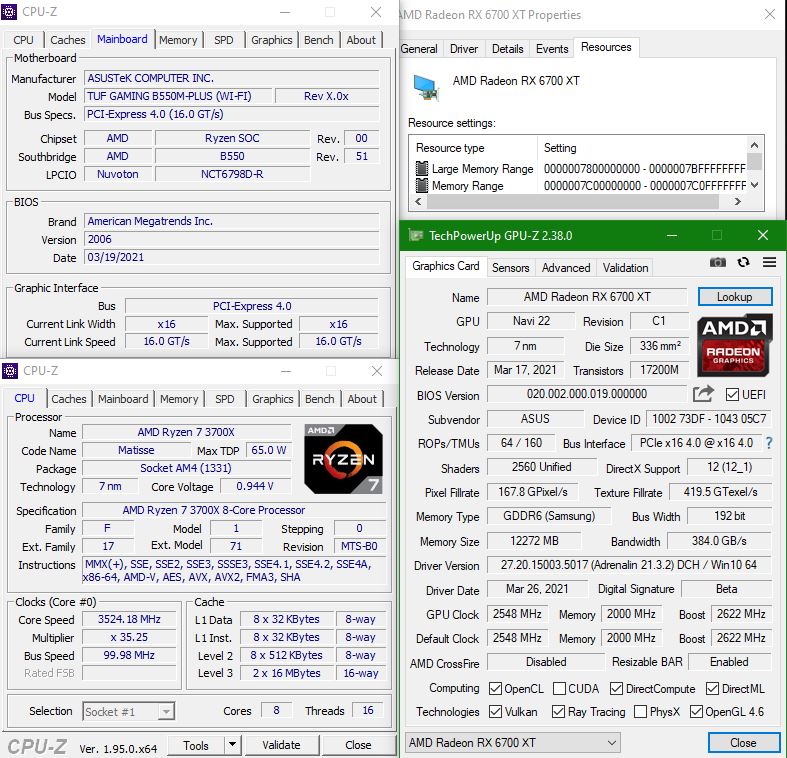Viewport: 787px width, 758px height.
Task: Click the BIOS Version field in GPU-Z
Action: click(587, 394)
